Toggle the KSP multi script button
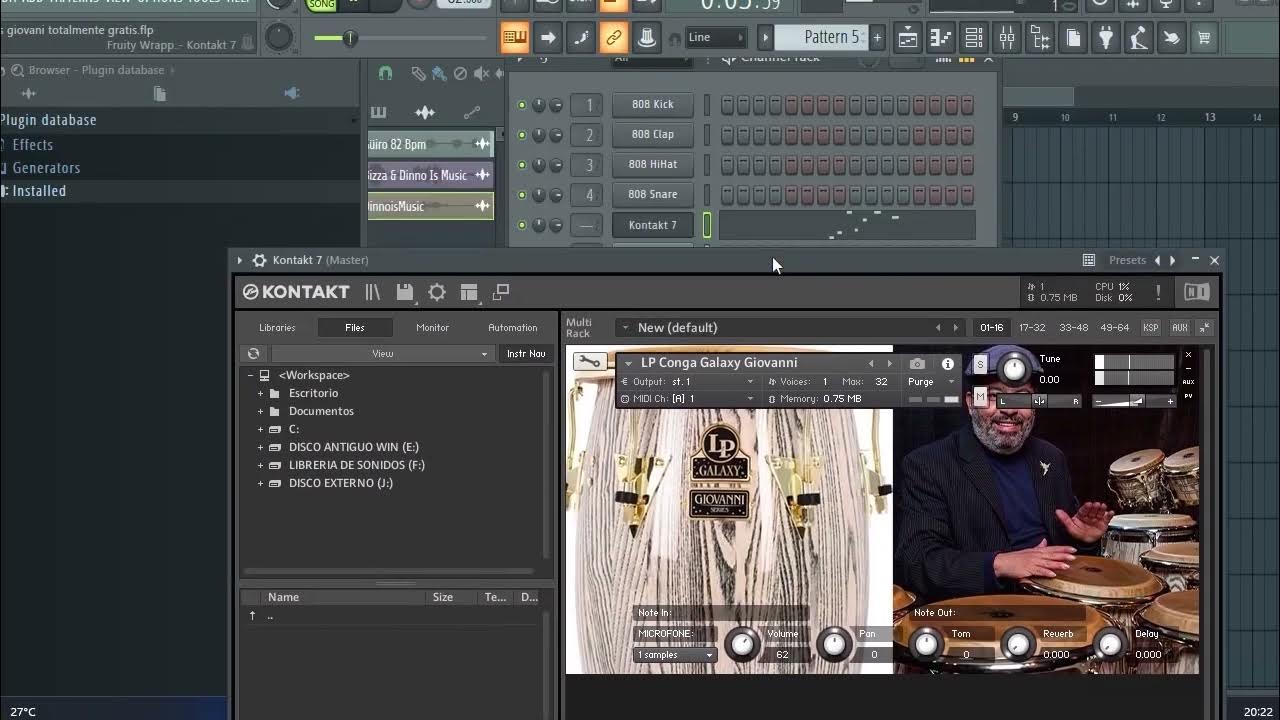This screenshot has width=1280, height=720. [x=1151, y=327]
